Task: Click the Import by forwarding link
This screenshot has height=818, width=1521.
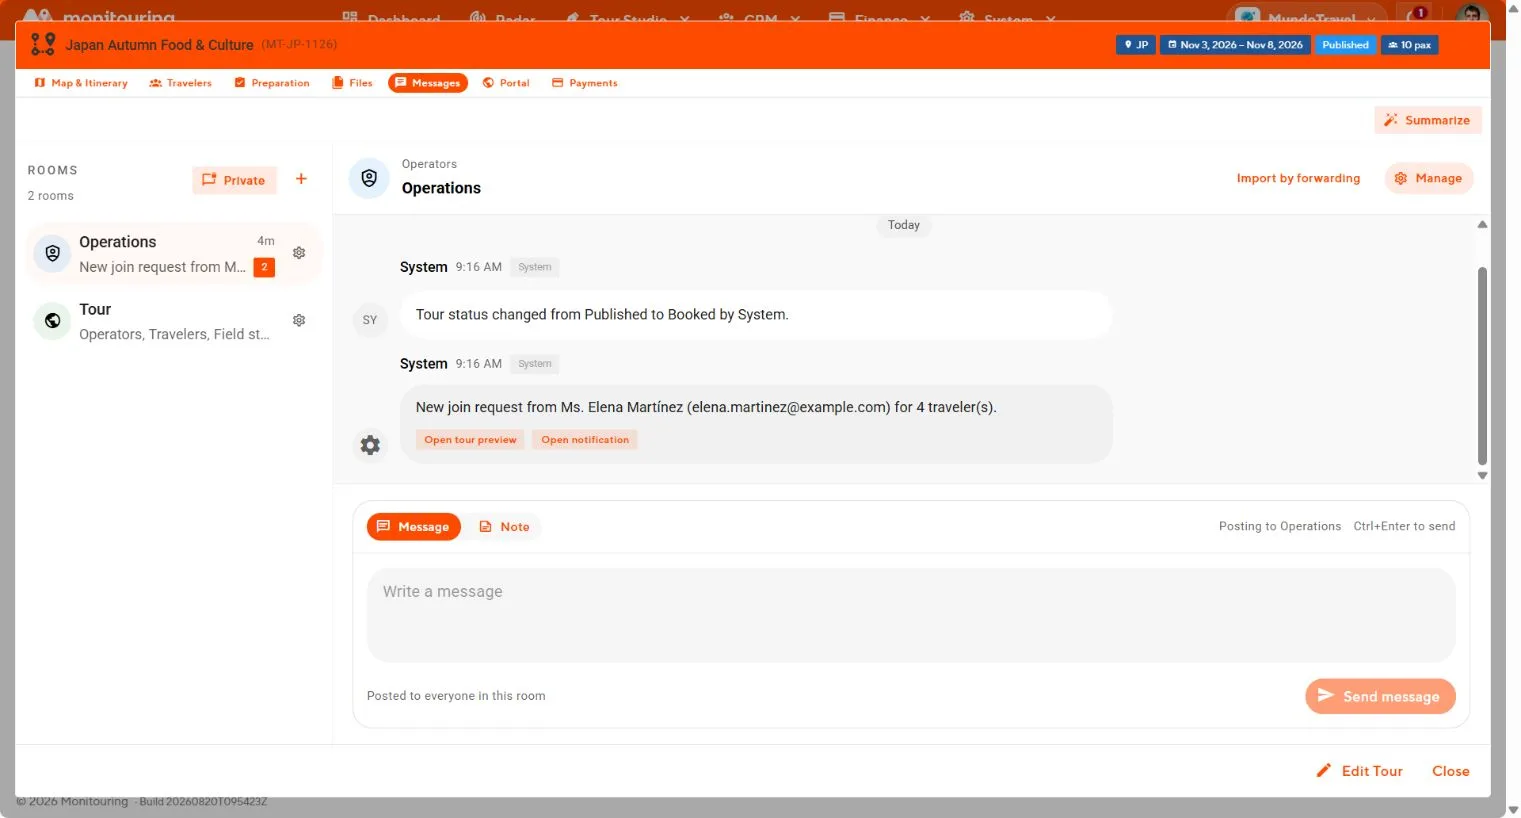Action: 1298,178
